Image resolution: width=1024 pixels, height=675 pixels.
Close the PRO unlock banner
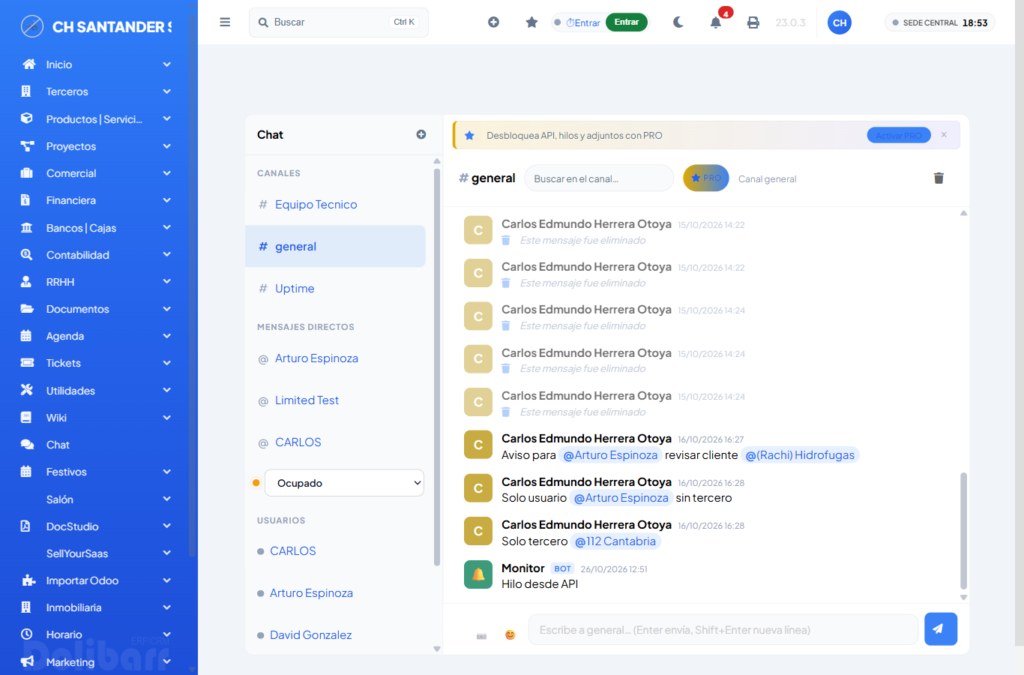pos(944,134)
